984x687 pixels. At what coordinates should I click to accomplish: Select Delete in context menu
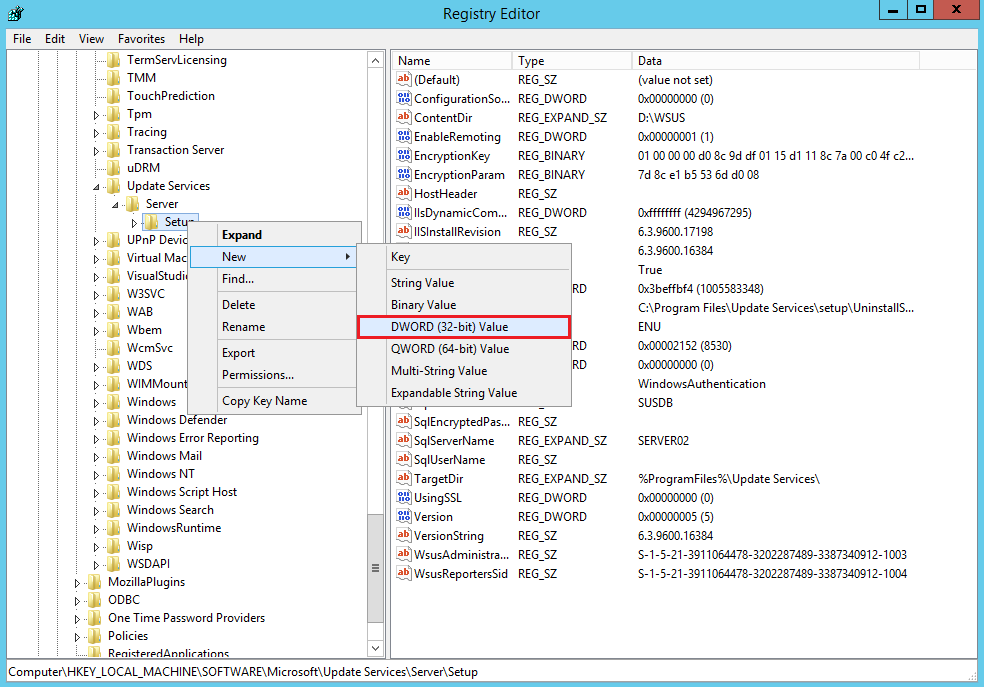point(274,304)
